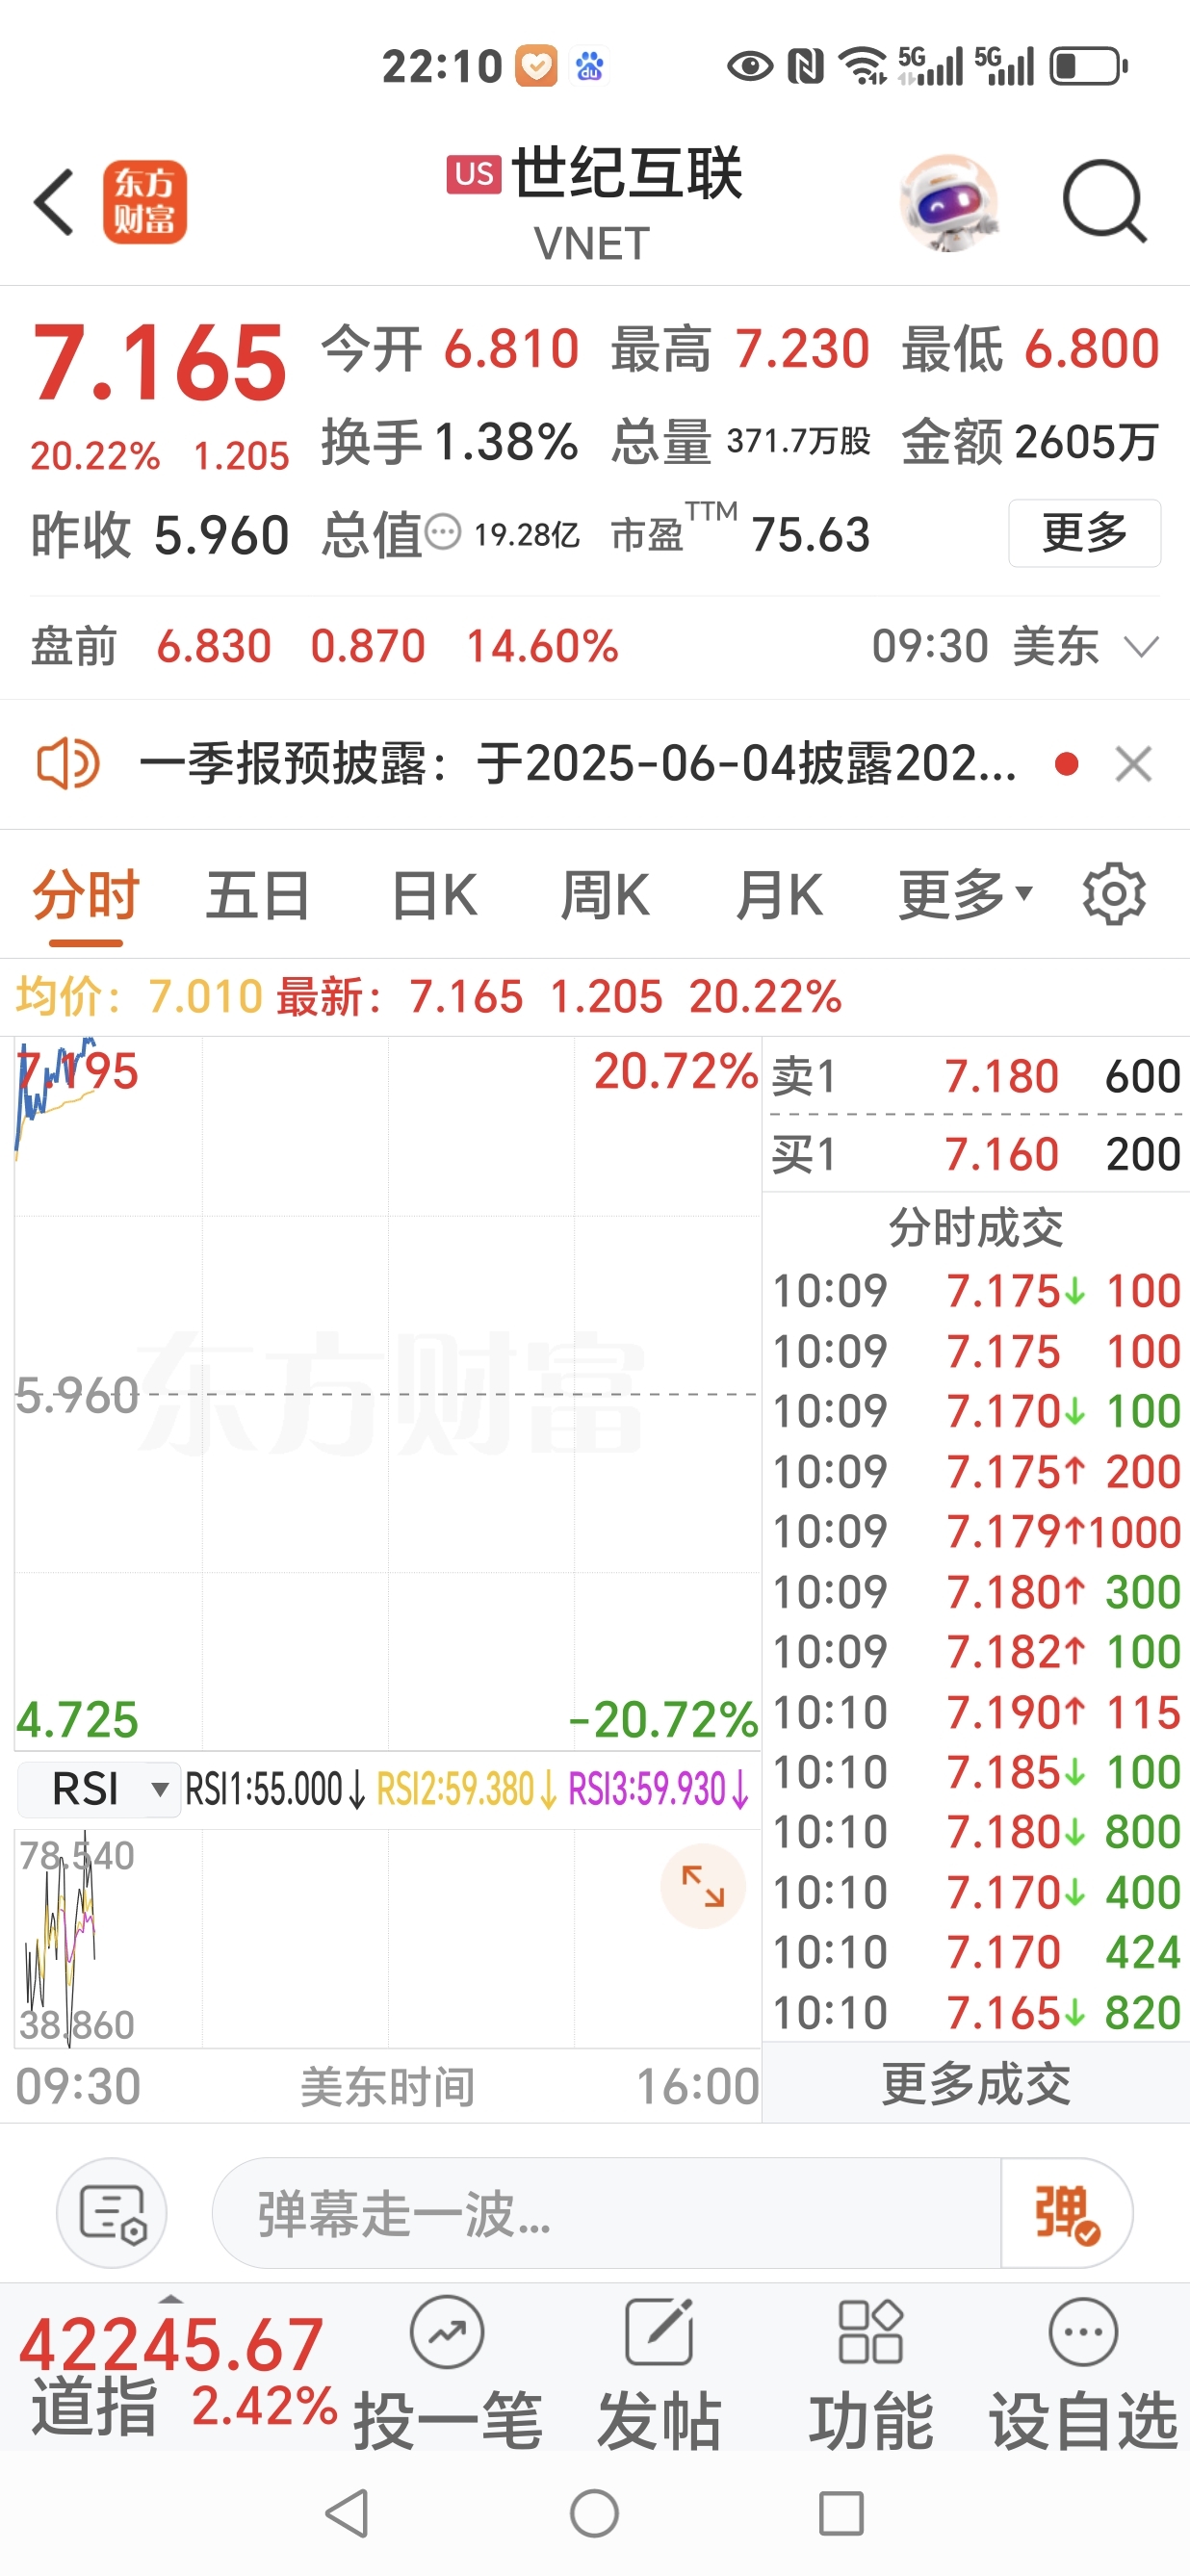
Task: Open the 东方财富 logo icon
Action: pyautogui.click(x=144, y=202)
